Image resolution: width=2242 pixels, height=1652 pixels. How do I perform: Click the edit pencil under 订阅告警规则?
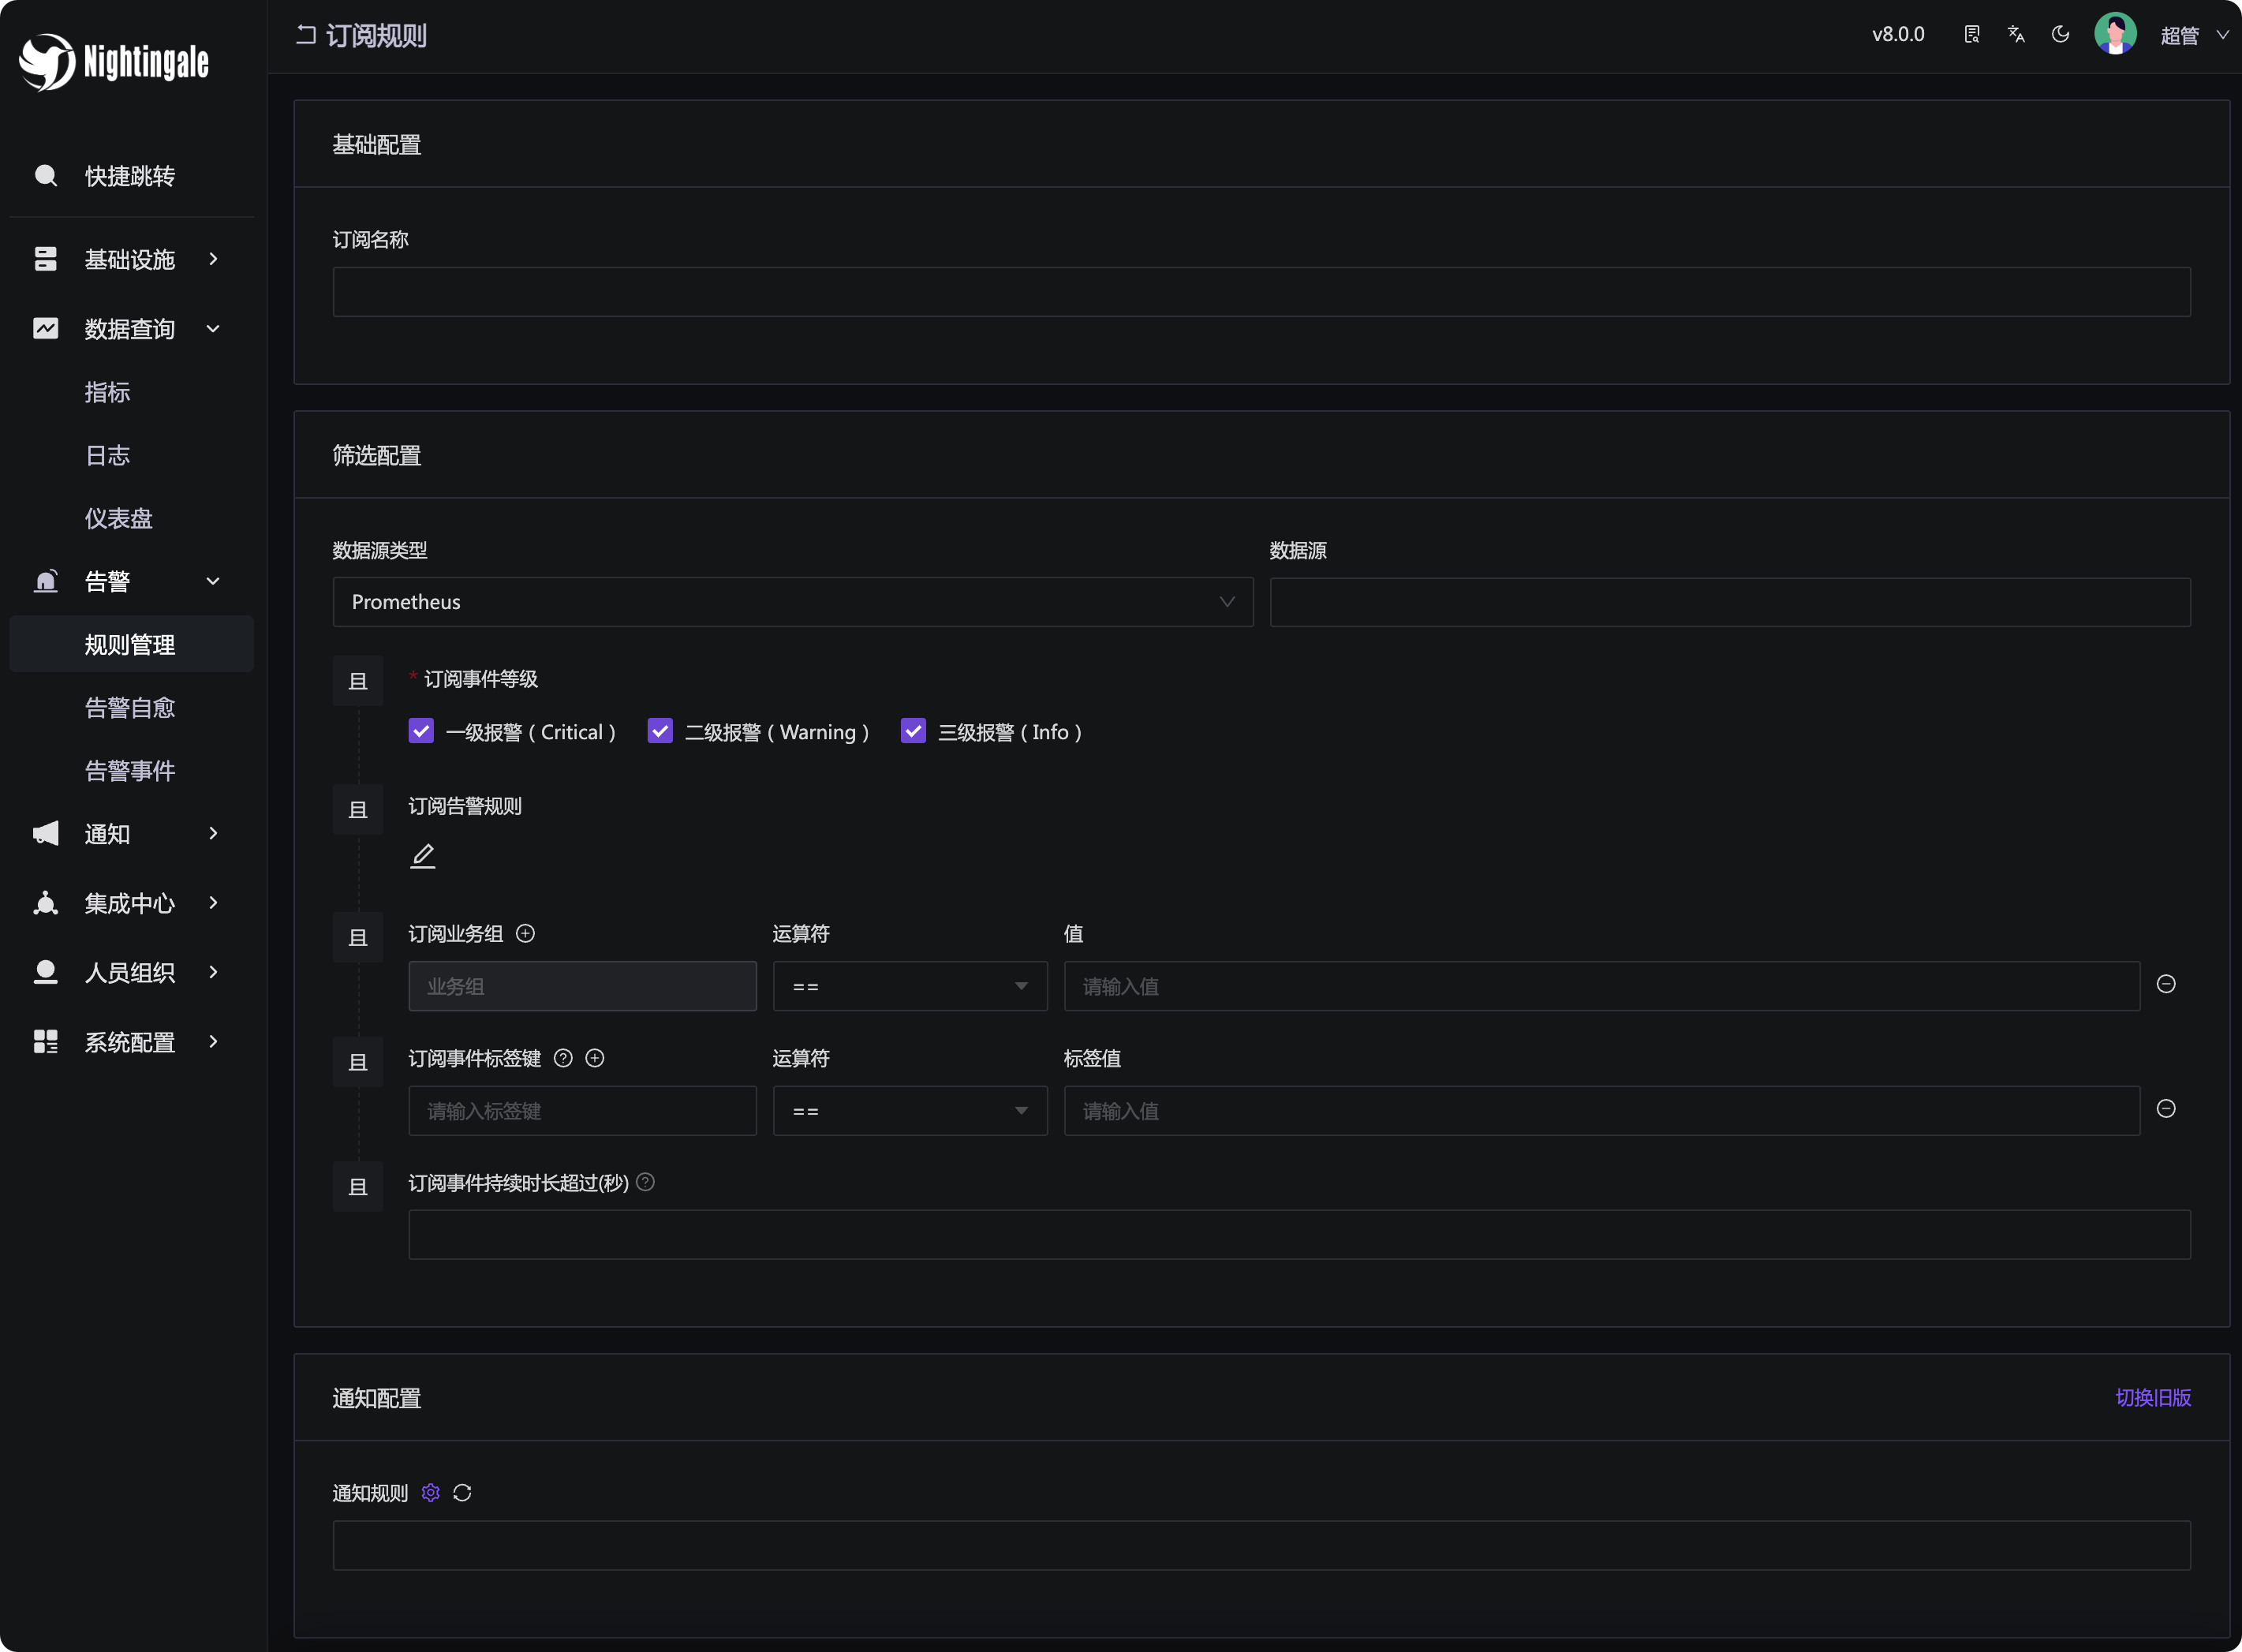point(423,856)
